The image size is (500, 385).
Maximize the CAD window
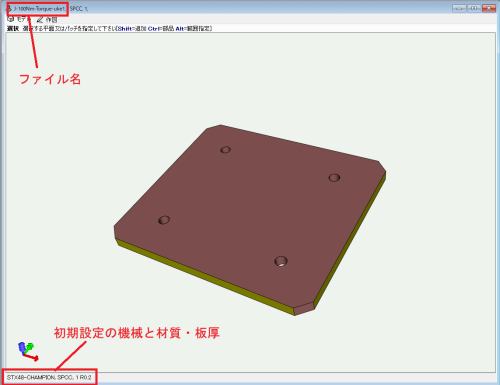474,8
